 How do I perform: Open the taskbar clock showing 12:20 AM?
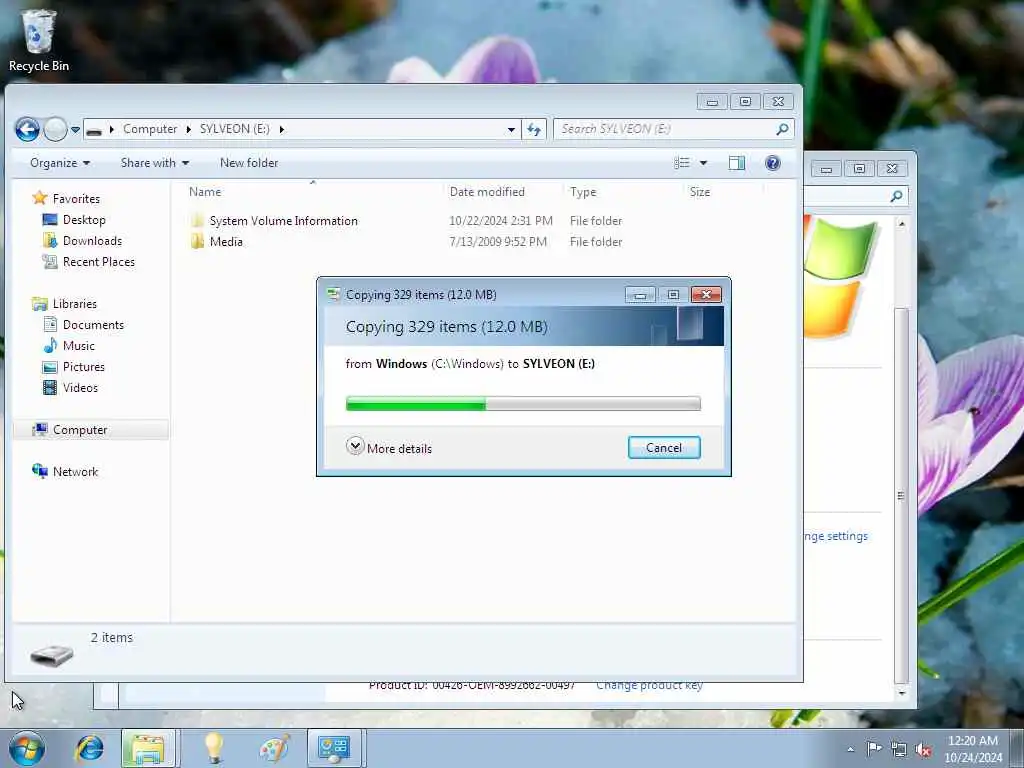[972, 749]
